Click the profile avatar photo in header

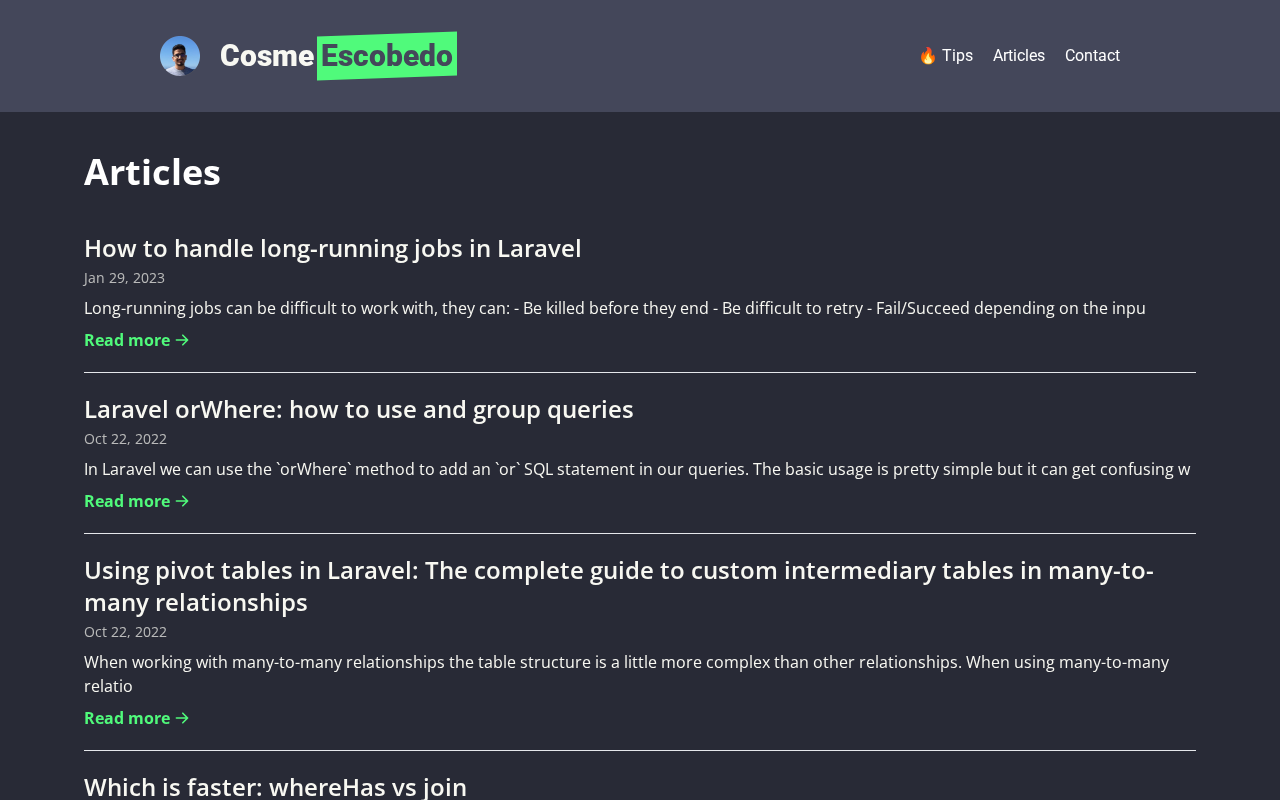180,56
